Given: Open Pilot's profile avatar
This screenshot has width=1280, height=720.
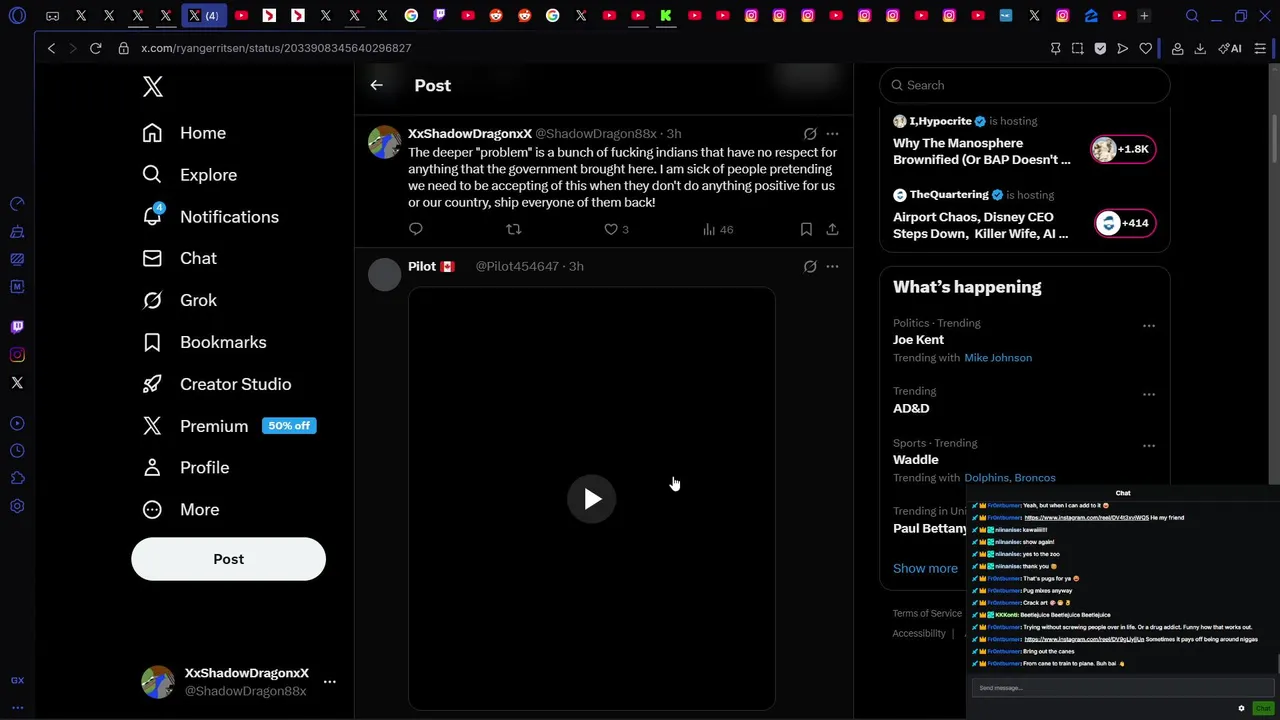Looking at the screenshot, I should (x=384, y=275).
